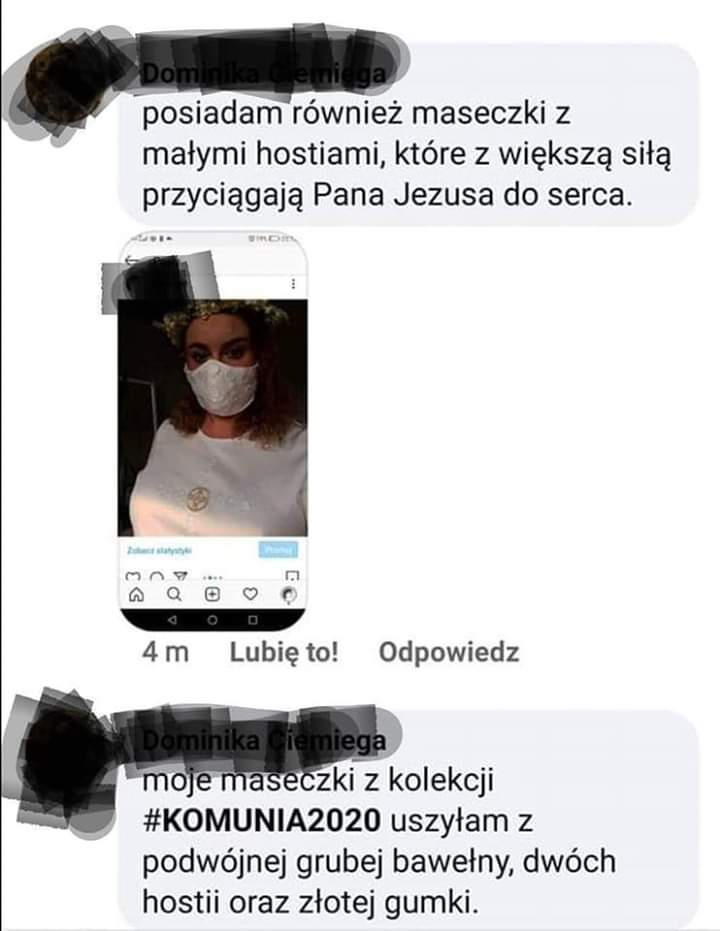Viewport: 720px width, 931px height.
Task: Click 'Odpowiedz' to reply to comment
Action: click(449, 652)
